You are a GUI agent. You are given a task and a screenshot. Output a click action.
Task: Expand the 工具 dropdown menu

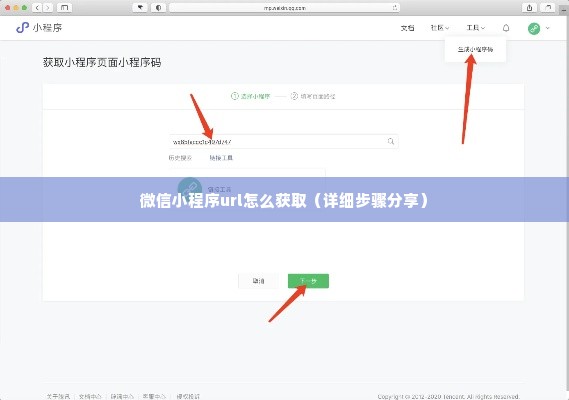pyautogui.click(x=475, y=28)
